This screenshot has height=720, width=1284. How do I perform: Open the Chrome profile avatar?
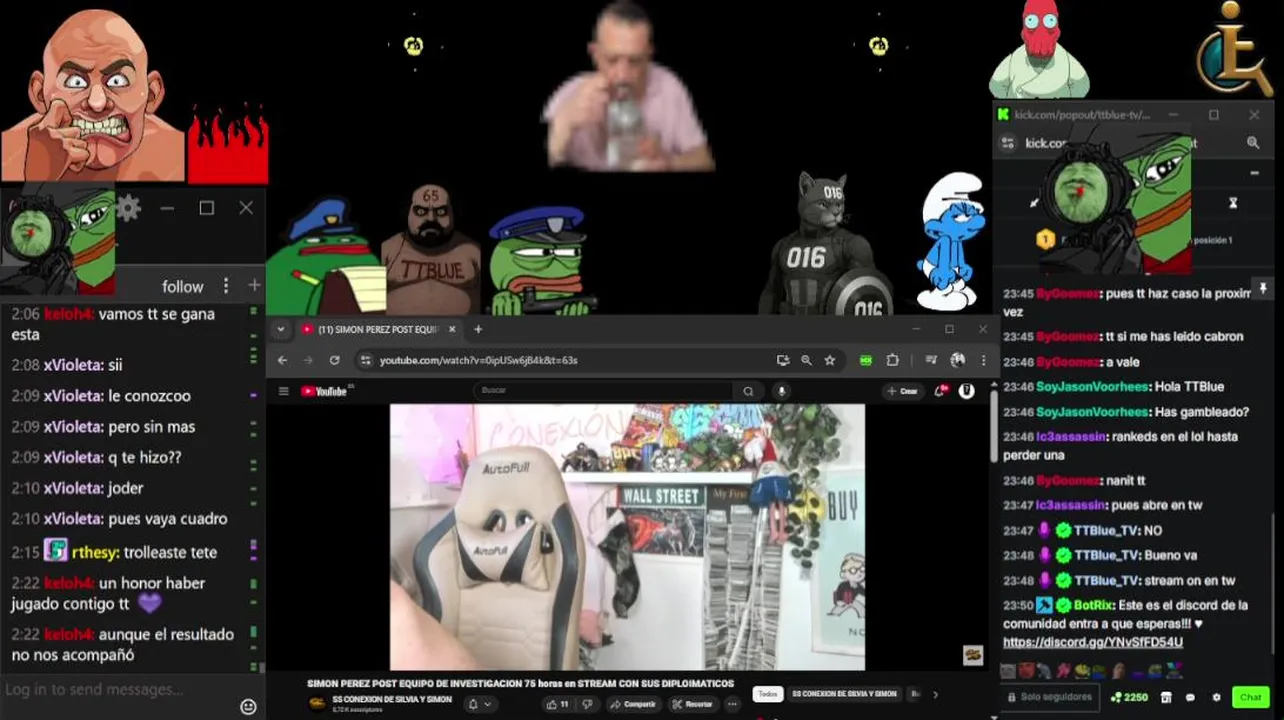[x=957, y=360]
